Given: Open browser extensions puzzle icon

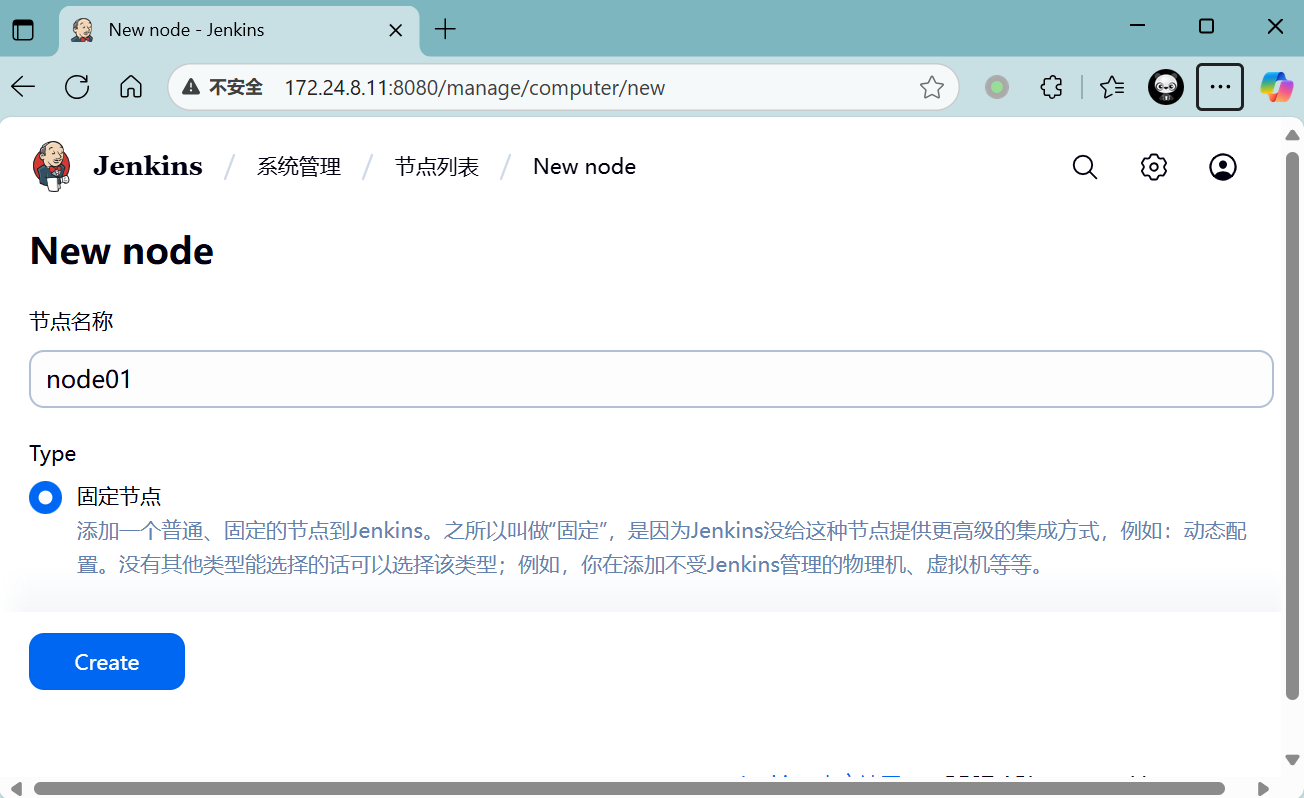Looking at the screenshot, I should (1051, 87).
